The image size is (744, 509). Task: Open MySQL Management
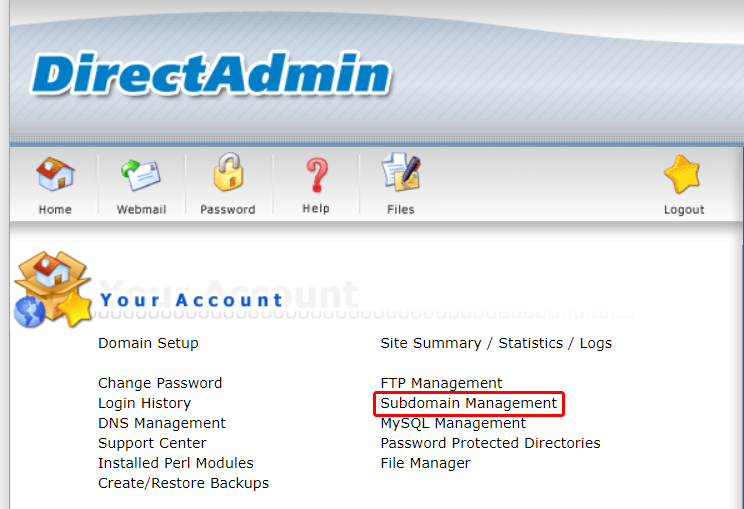pyautogui.click(x=453, y=423)
